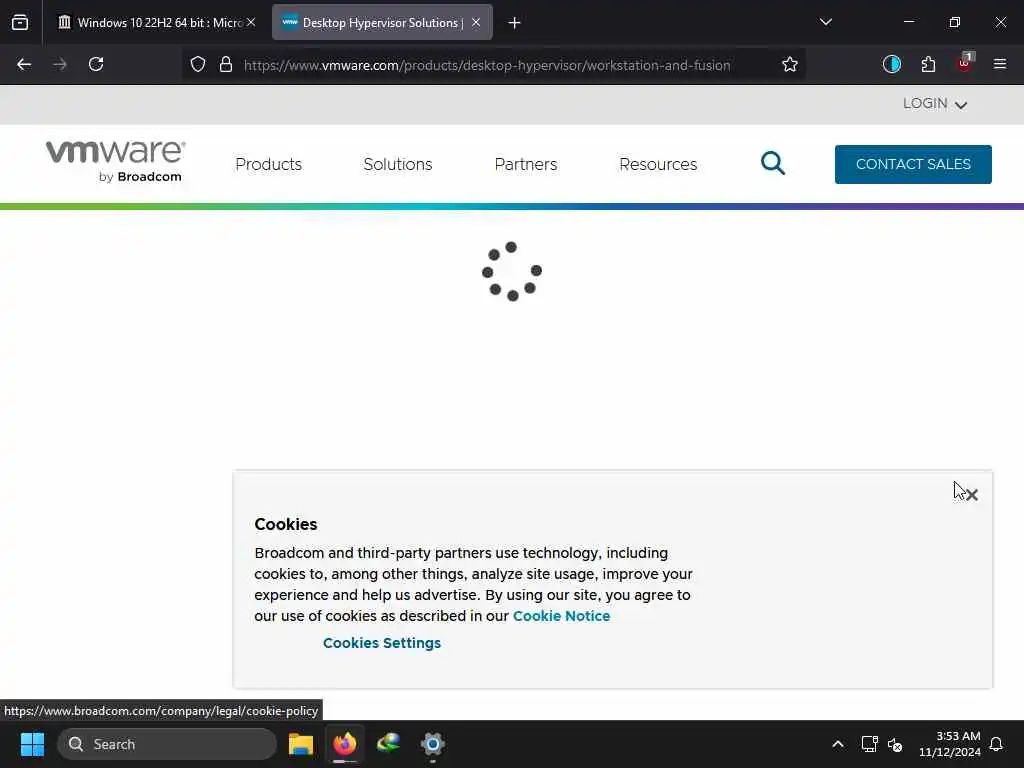Open the Resources menu

[658, 165]
